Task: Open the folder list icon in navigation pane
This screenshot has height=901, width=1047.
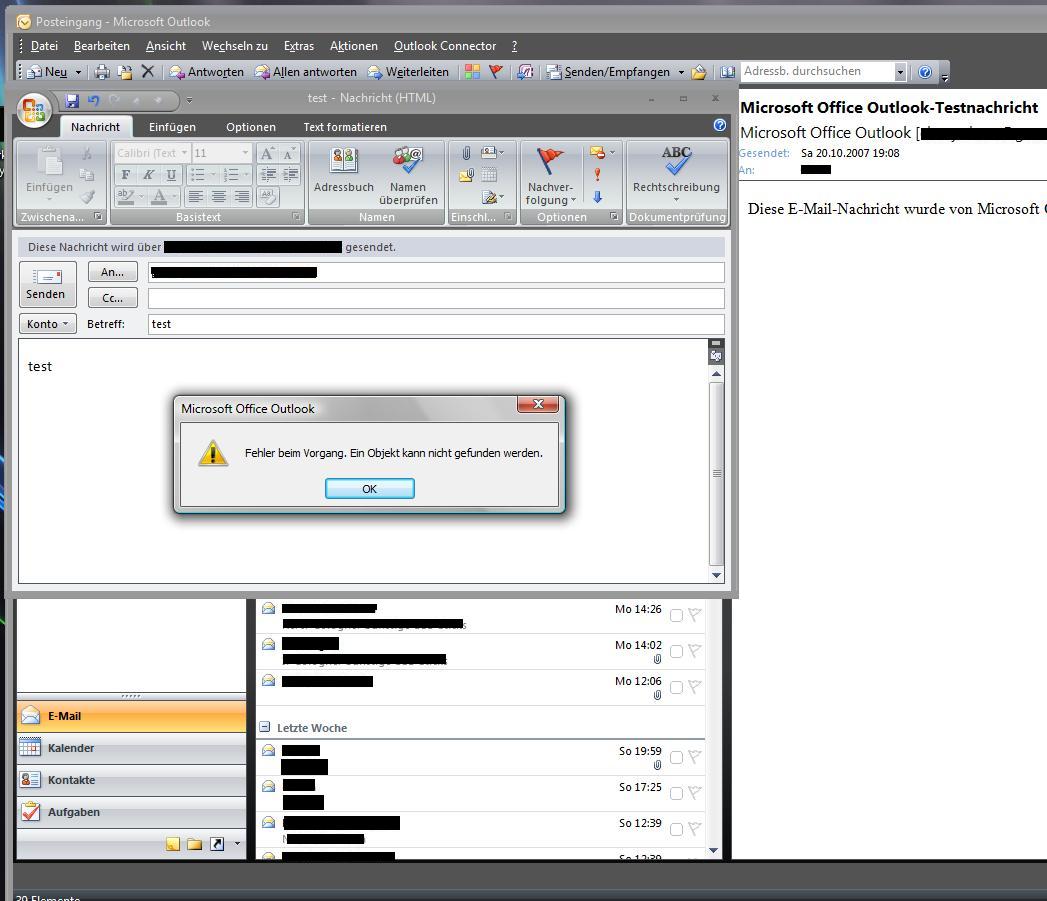Action: (x=194, y=844)
